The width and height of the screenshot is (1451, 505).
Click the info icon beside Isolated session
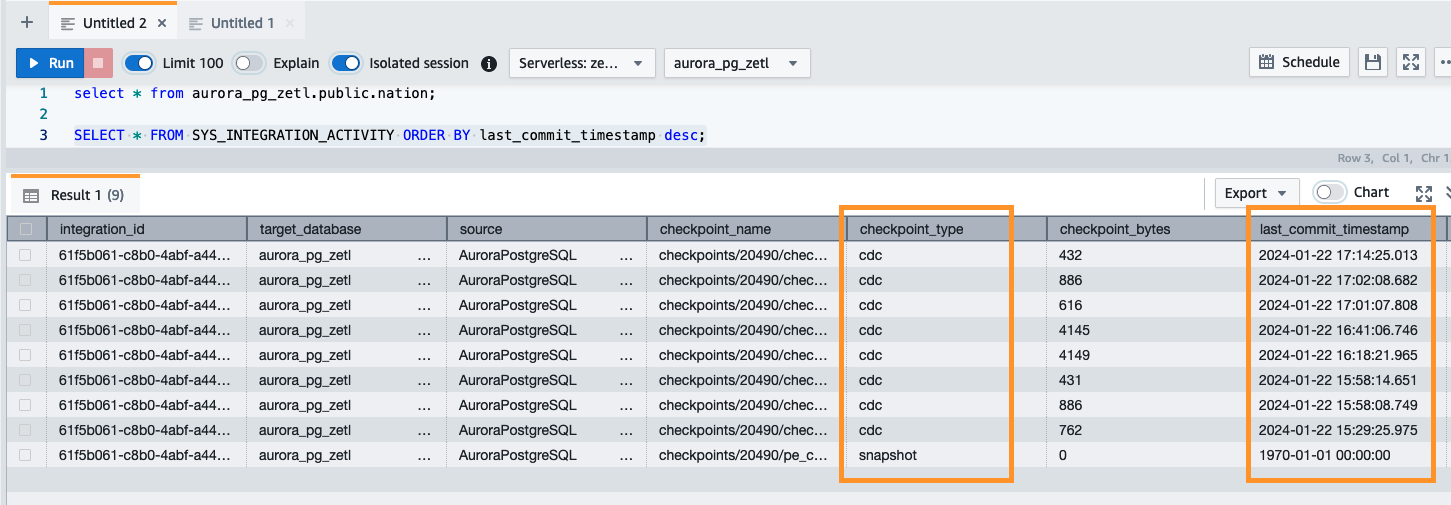[x=489, y=64]
